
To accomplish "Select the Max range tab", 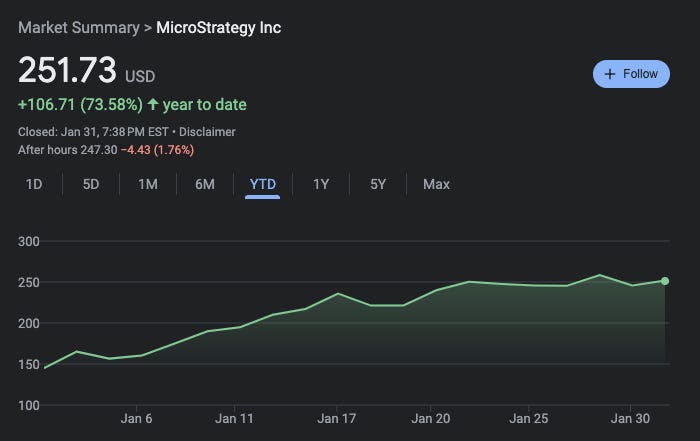I will [436, 184].
